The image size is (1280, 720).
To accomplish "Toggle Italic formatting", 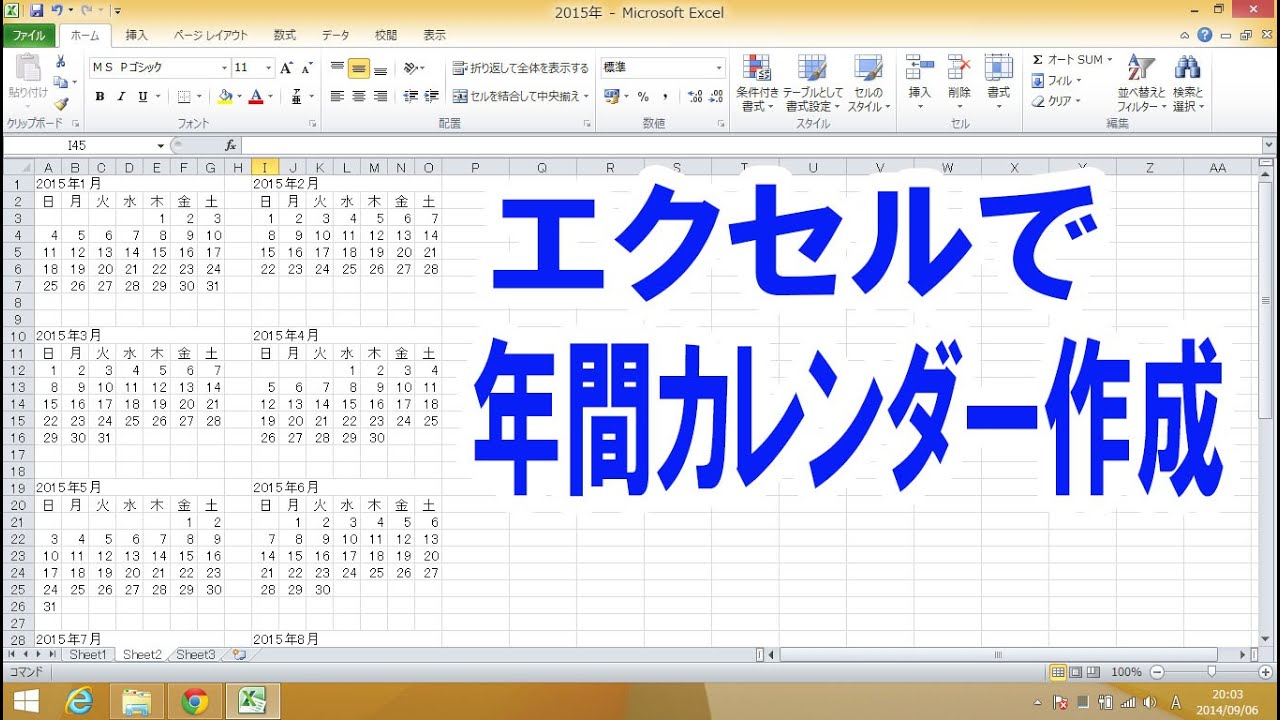I will click(x=121, y=97).
